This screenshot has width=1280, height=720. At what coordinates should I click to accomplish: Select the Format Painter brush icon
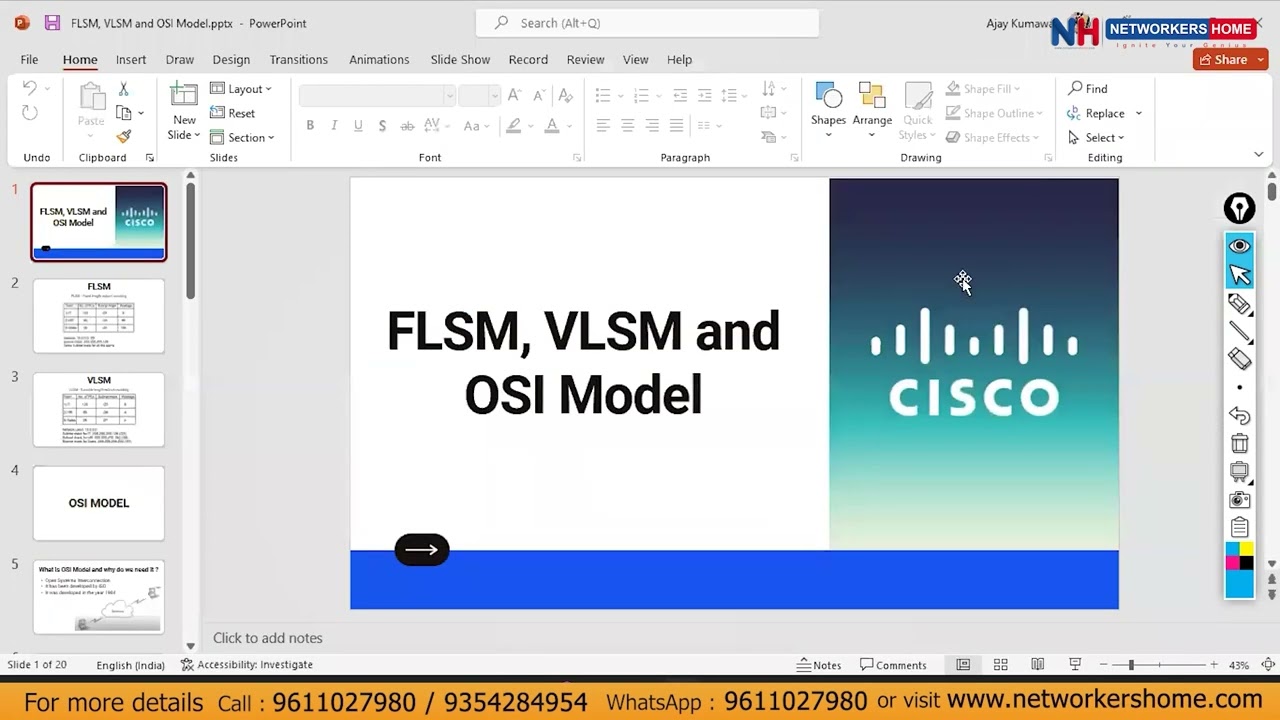[124, 137]
